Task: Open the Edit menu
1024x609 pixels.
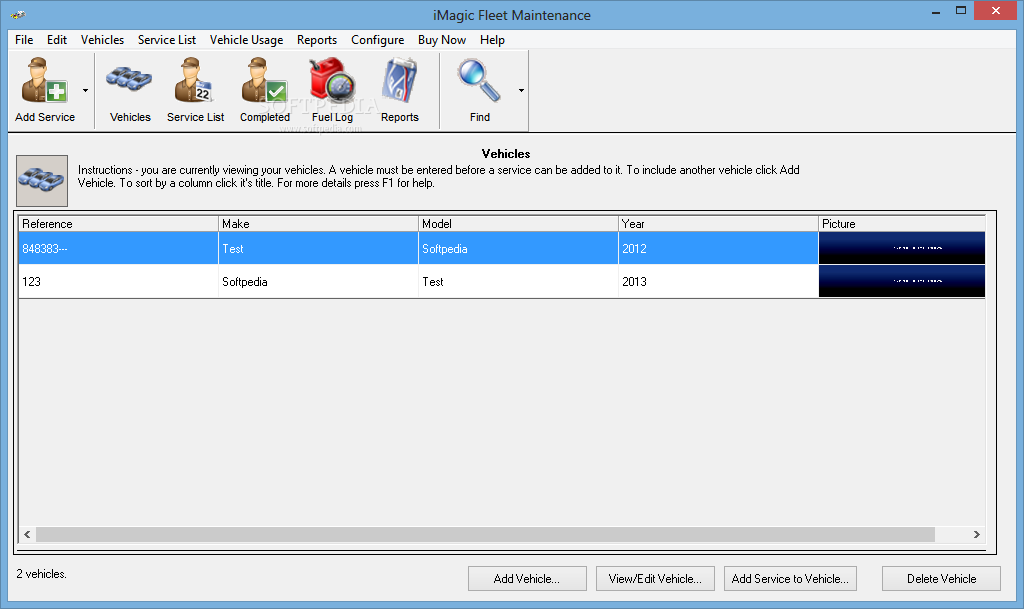Action: pyautogui.click(x=57, y=40)
